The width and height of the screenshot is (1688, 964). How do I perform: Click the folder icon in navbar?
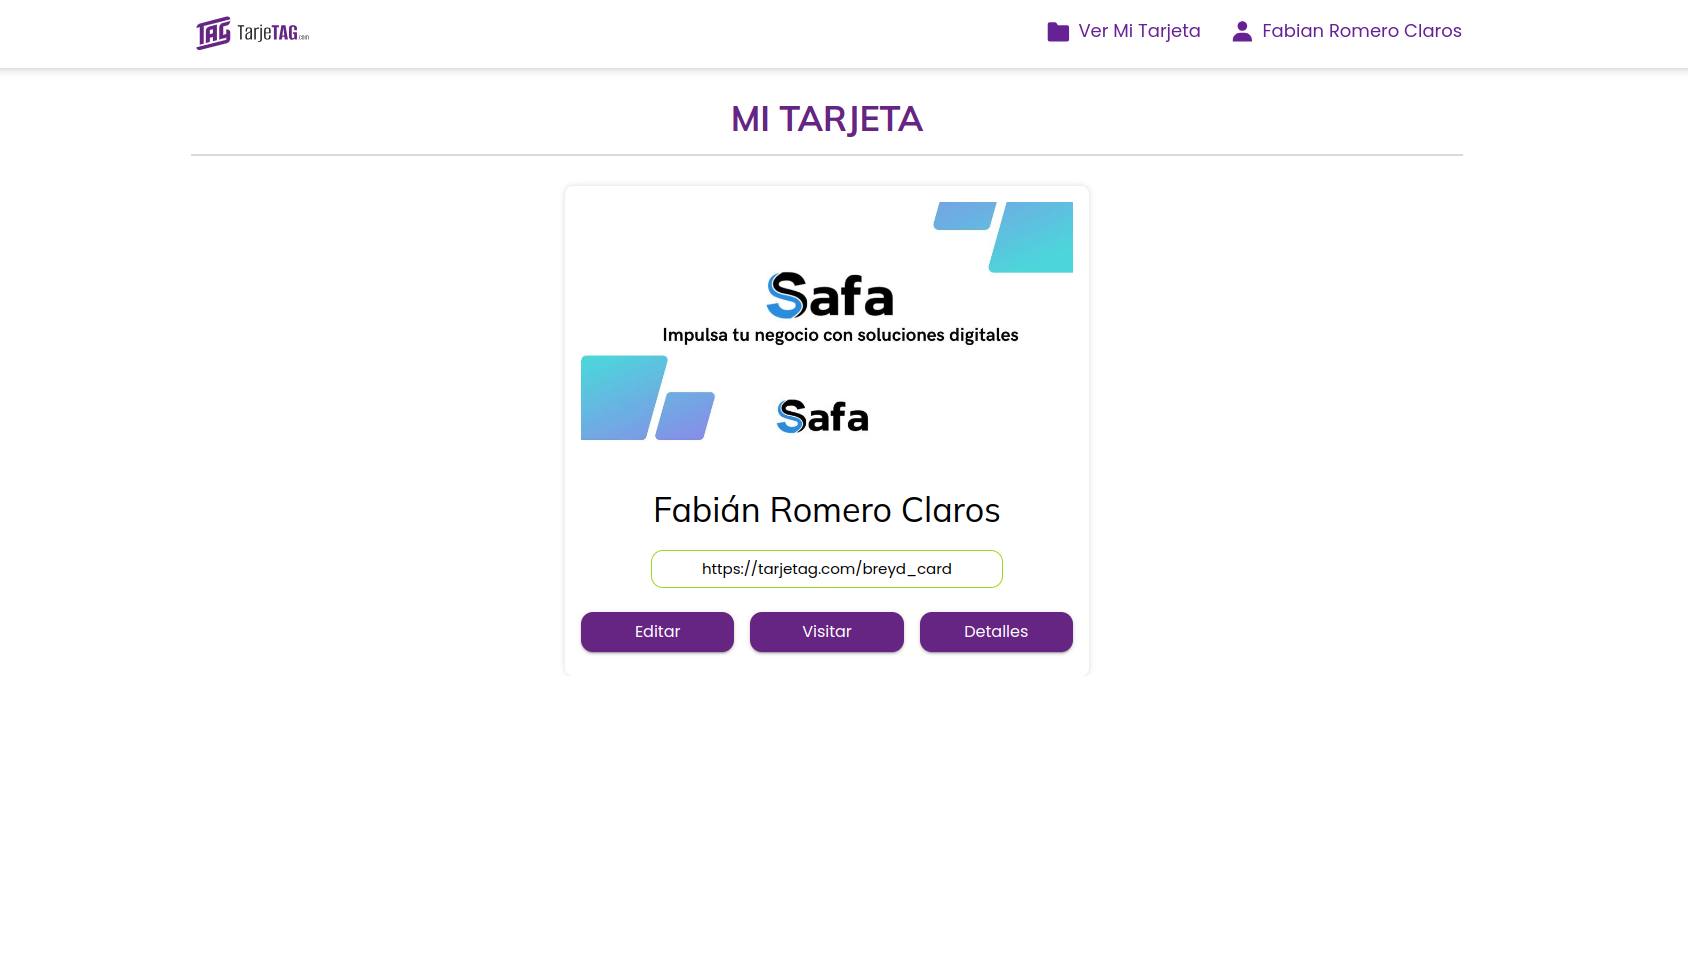[x=1057, y=32]
